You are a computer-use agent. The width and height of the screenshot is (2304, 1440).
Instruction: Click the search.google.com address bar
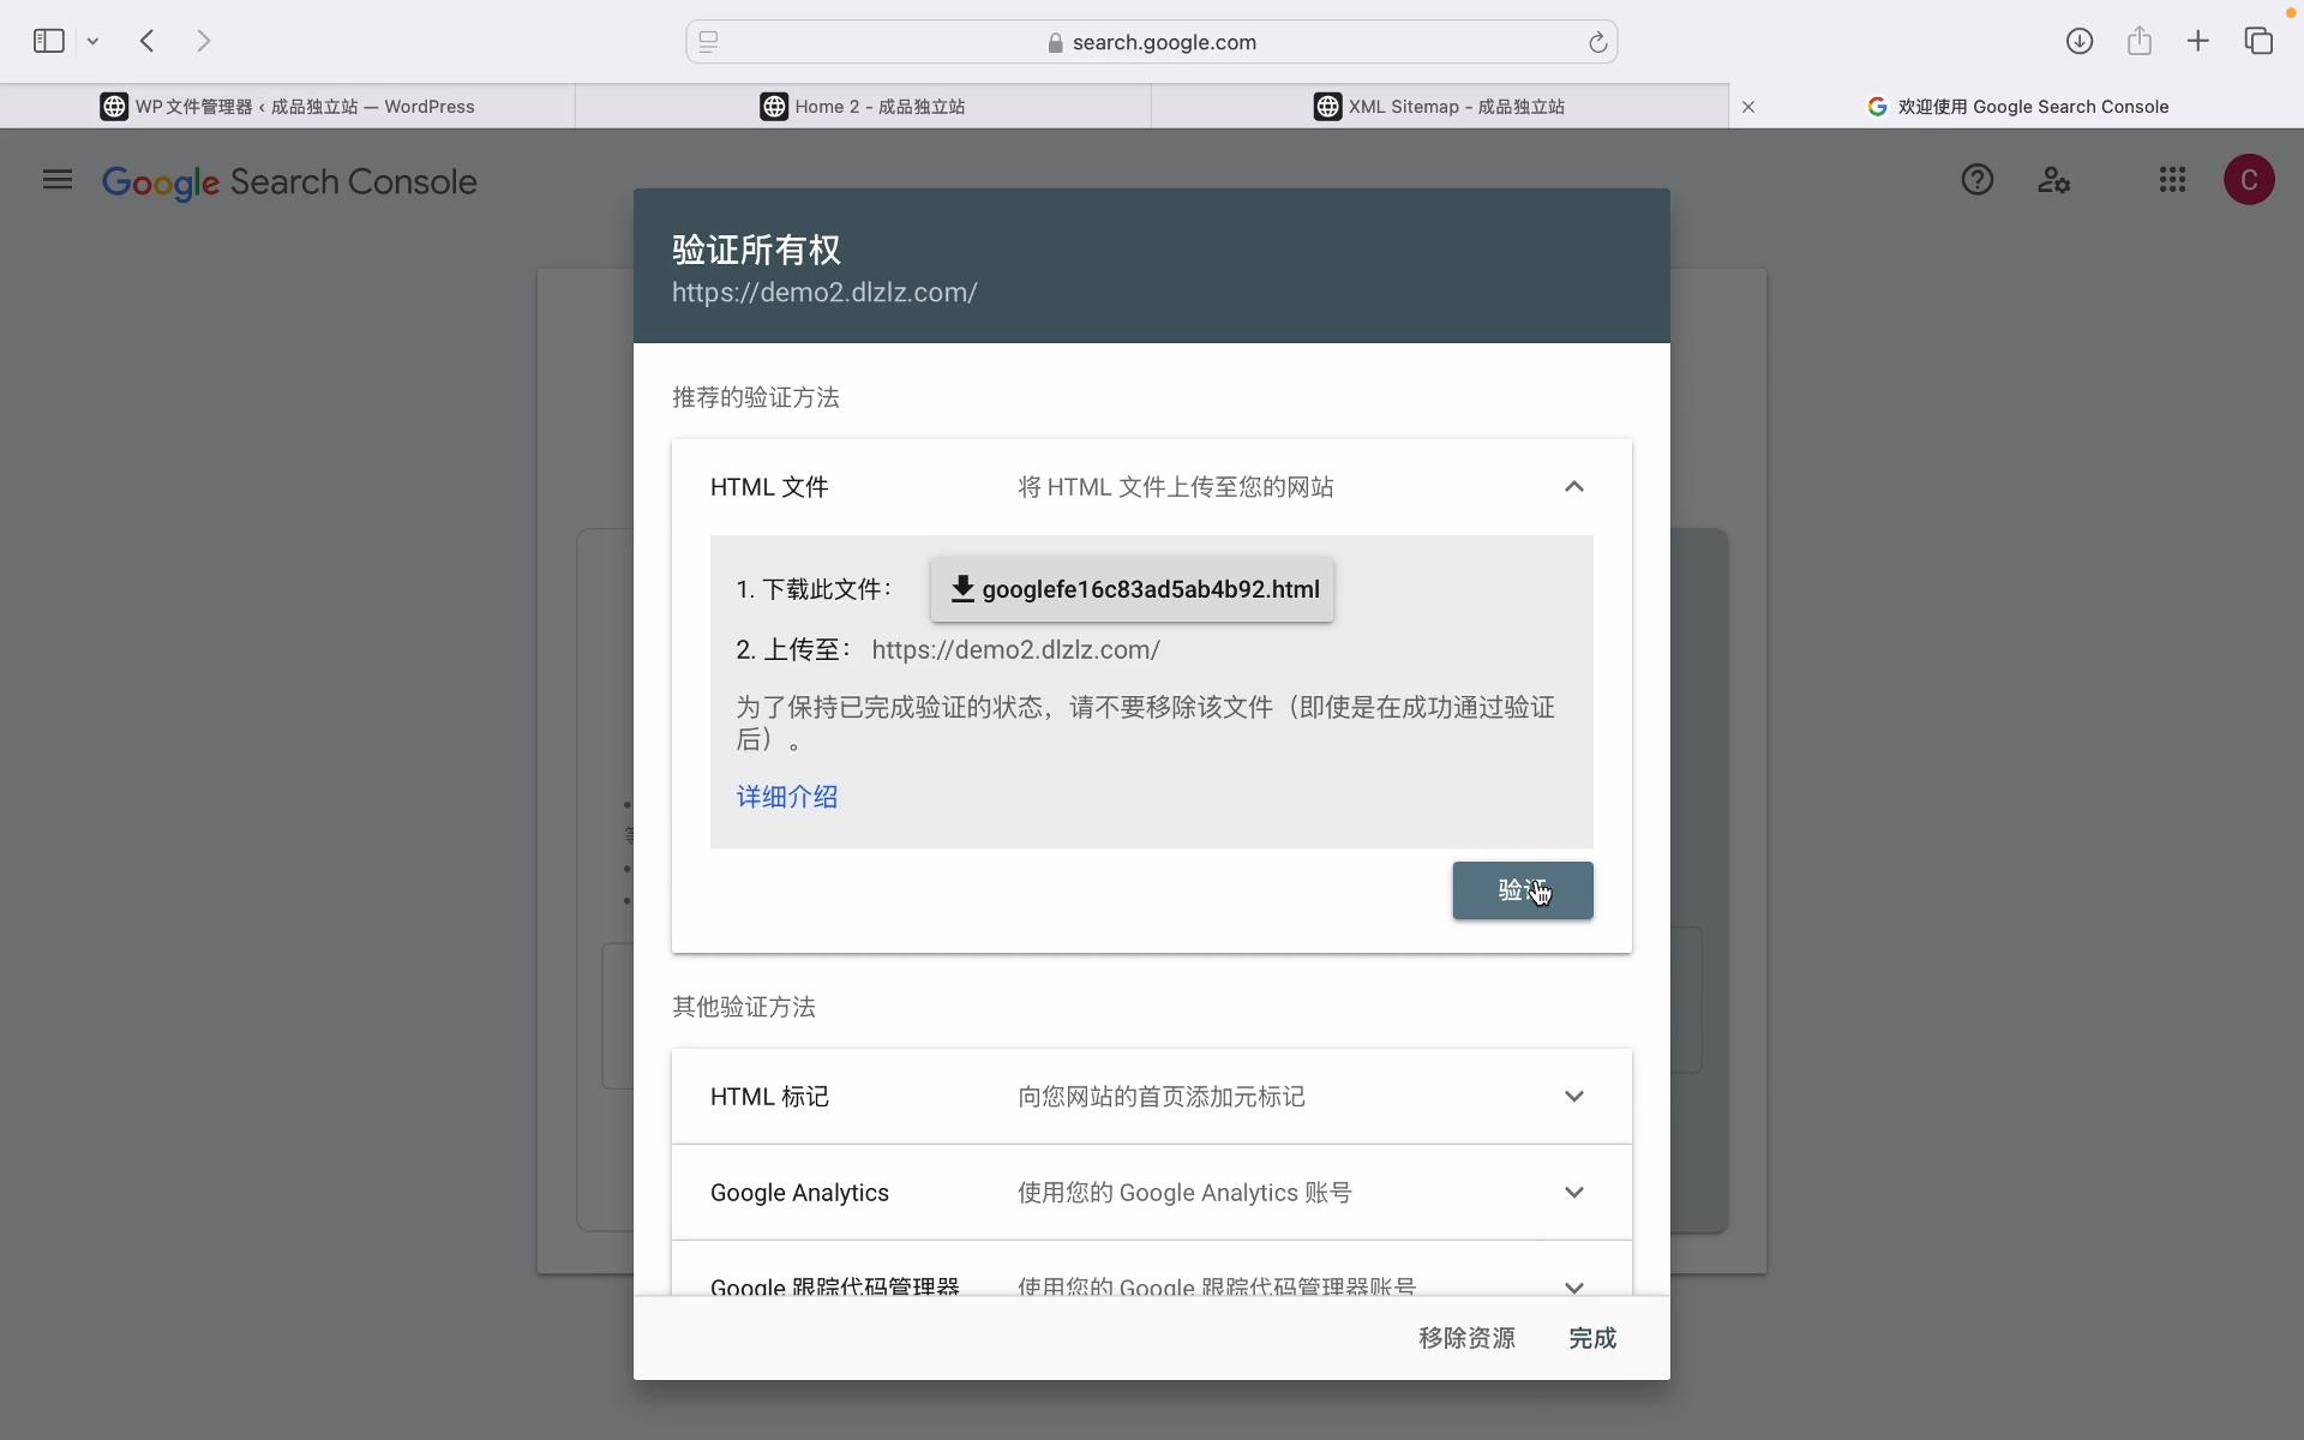point(1151,42)
